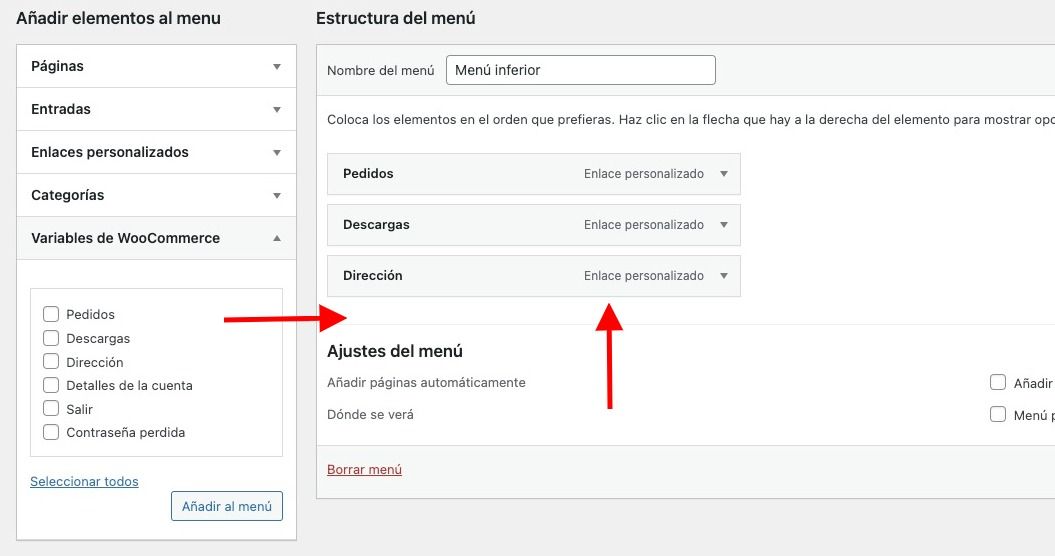This screenshot has width=1055, height=556.
Task: Select the Descargas menu structure item
Action: [x=534, y=225]
